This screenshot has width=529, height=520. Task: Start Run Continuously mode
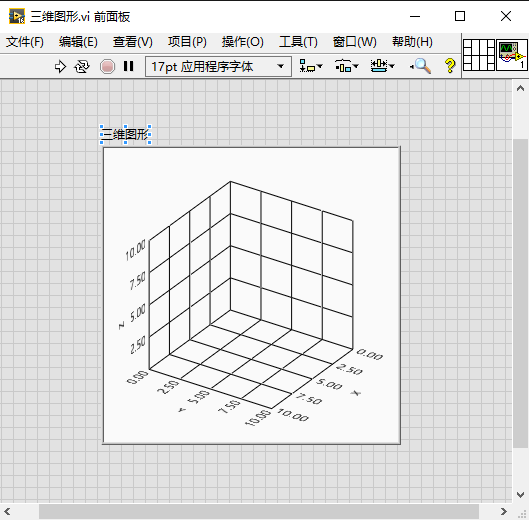(x=82, y=66)
